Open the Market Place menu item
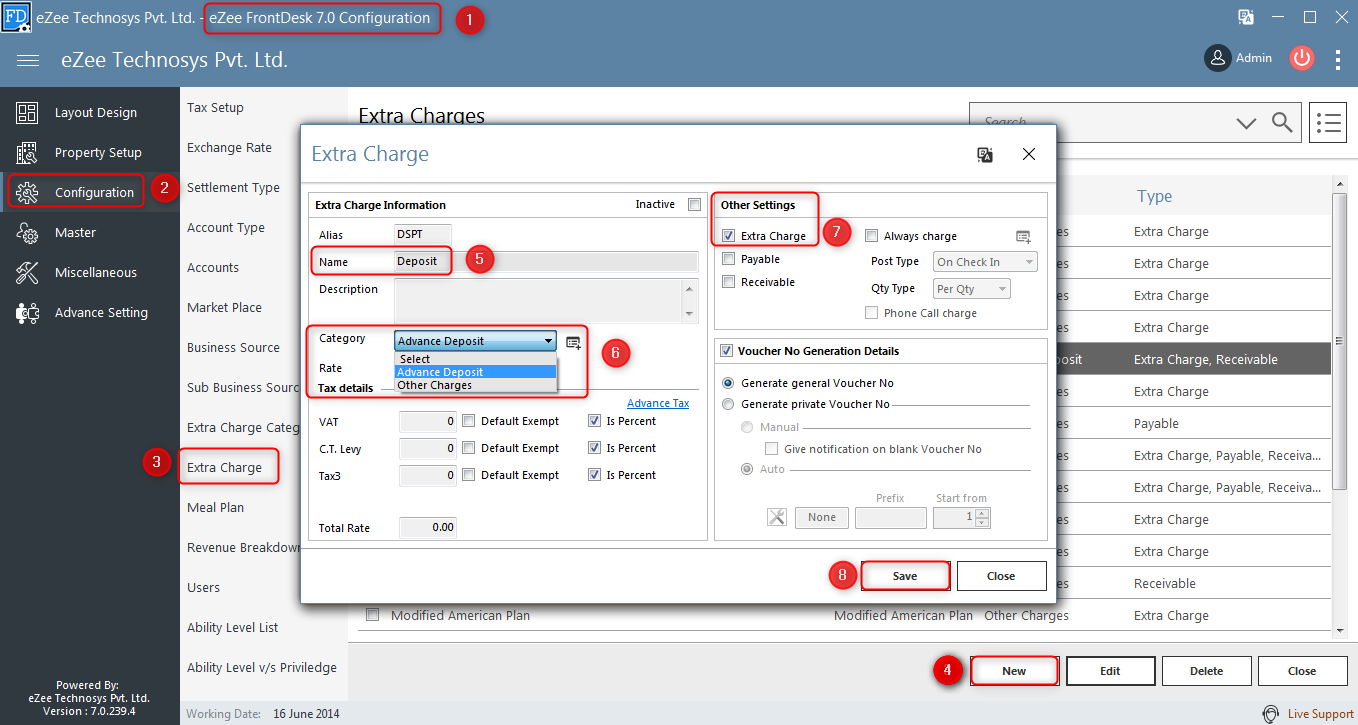 tap(224, 307)
